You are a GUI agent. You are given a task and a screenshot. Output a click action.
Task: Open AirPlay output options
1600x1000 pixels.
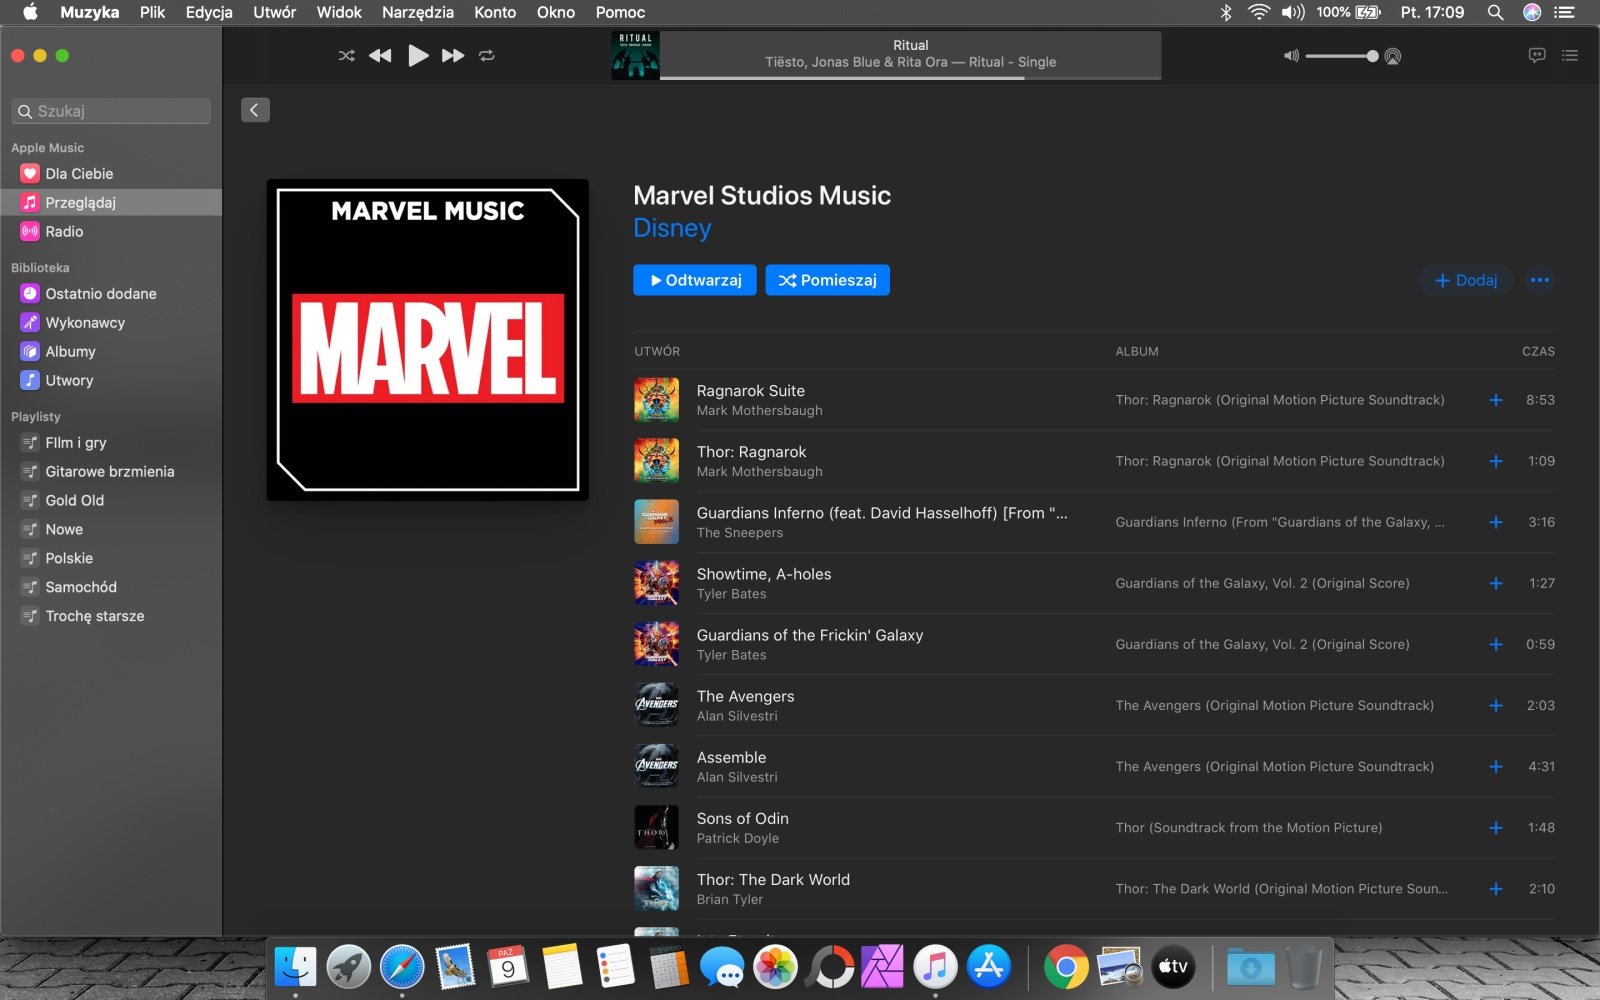(1393, 56)
